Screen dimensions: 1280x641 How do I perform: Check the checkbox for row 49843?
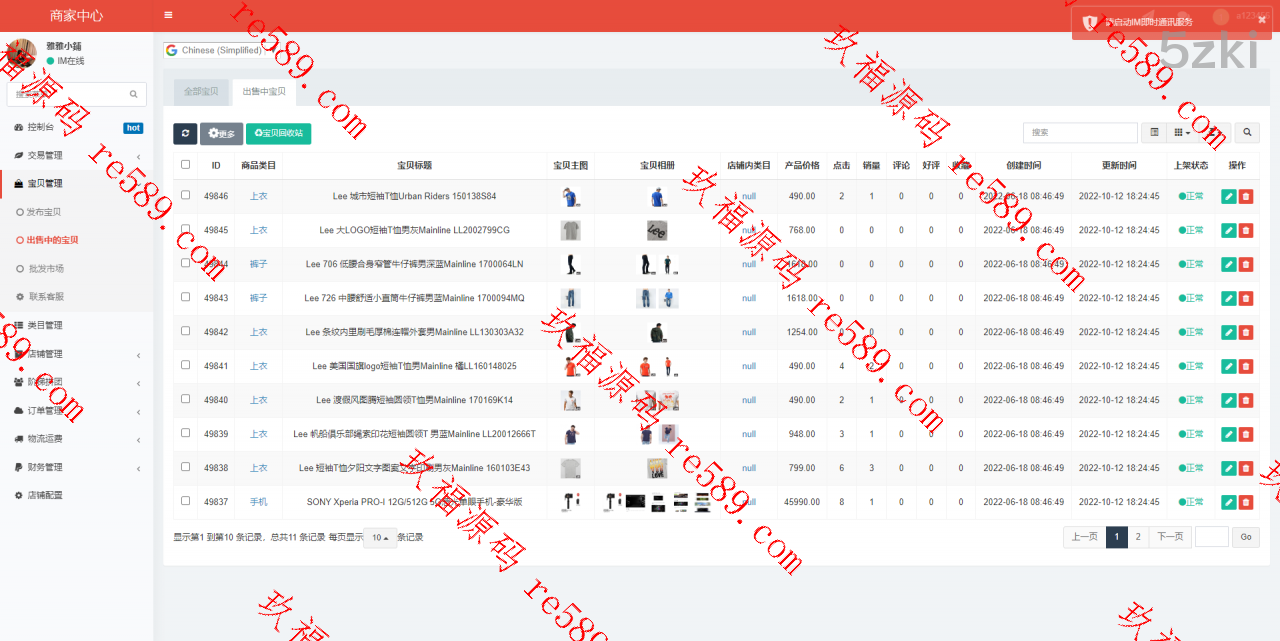pyautogui.click(x=185, y=298)
